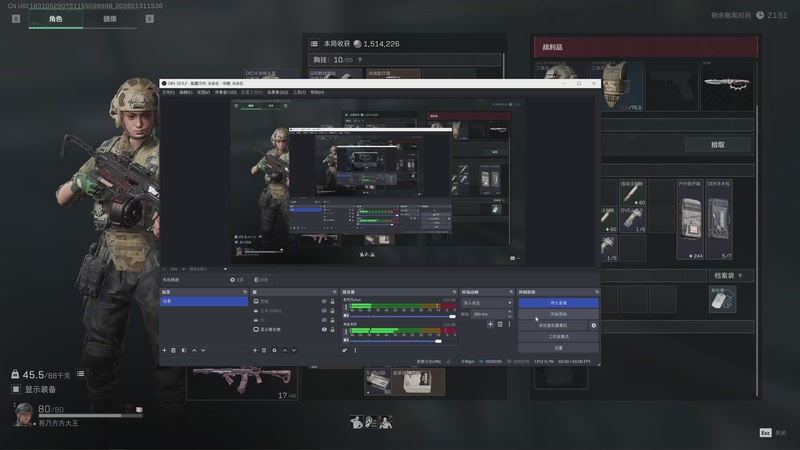
Task: Open virtual camera settings gear icon
Action: (593, 325)
